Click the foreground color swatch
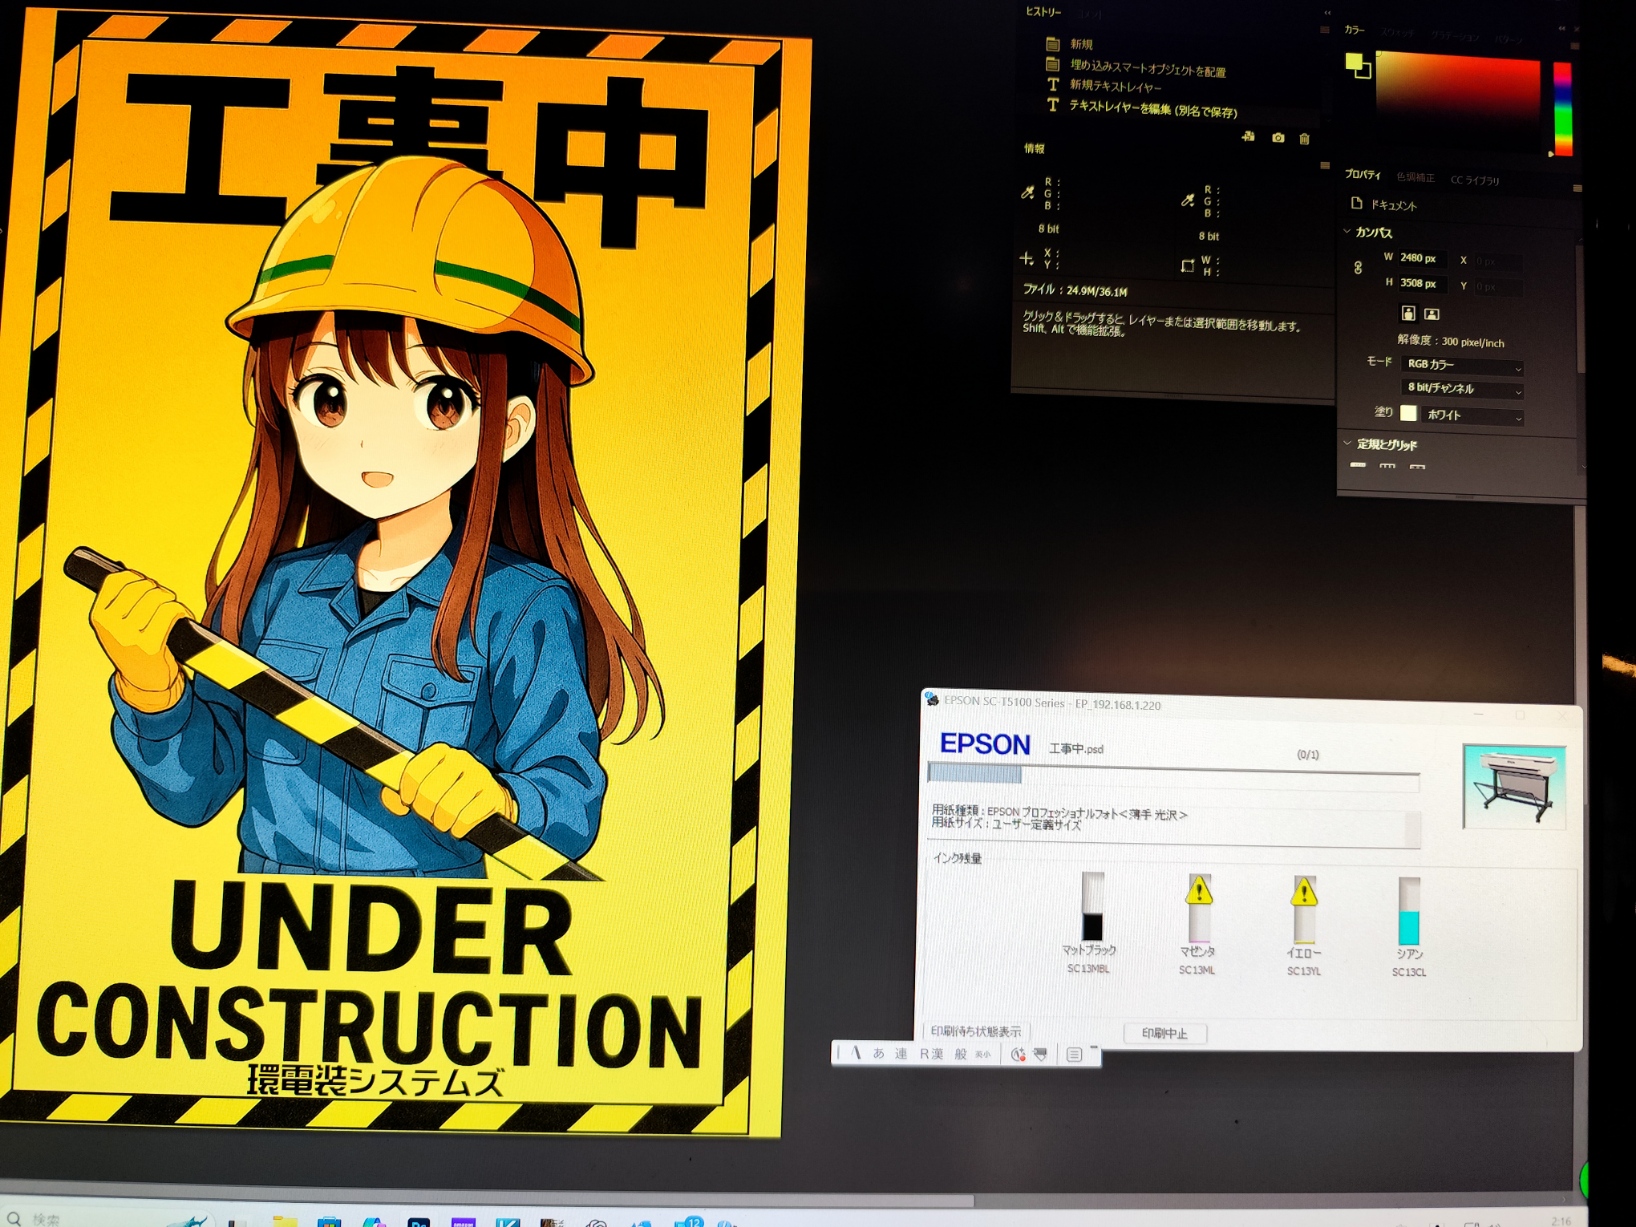 (x=1353, y=62)
